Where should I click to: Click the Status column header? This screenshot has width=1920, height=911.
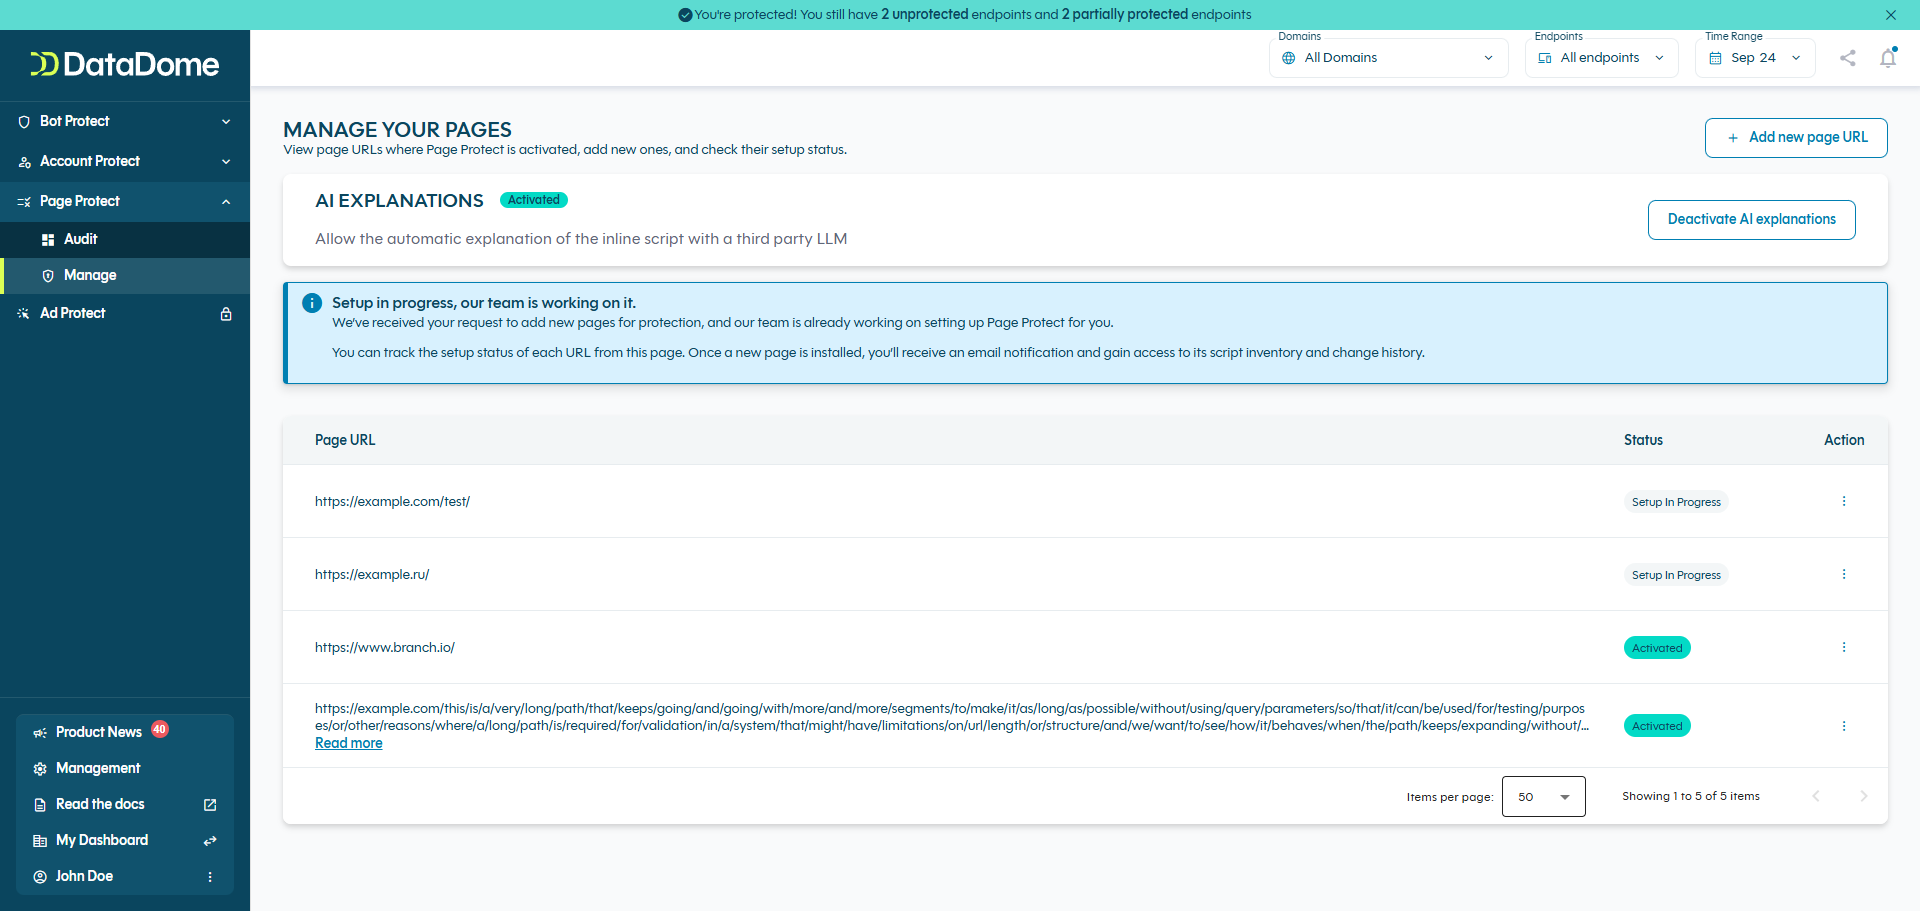1643,440
